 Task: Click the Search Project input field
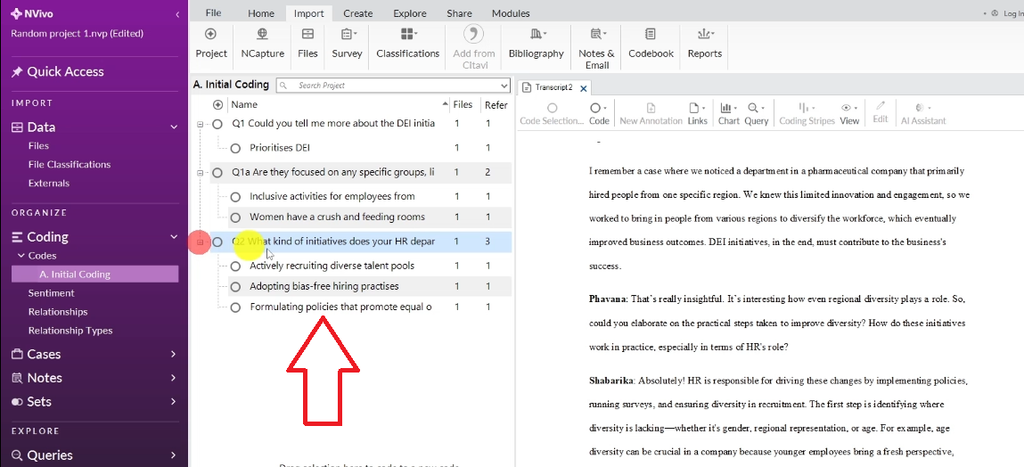point(392,86)
